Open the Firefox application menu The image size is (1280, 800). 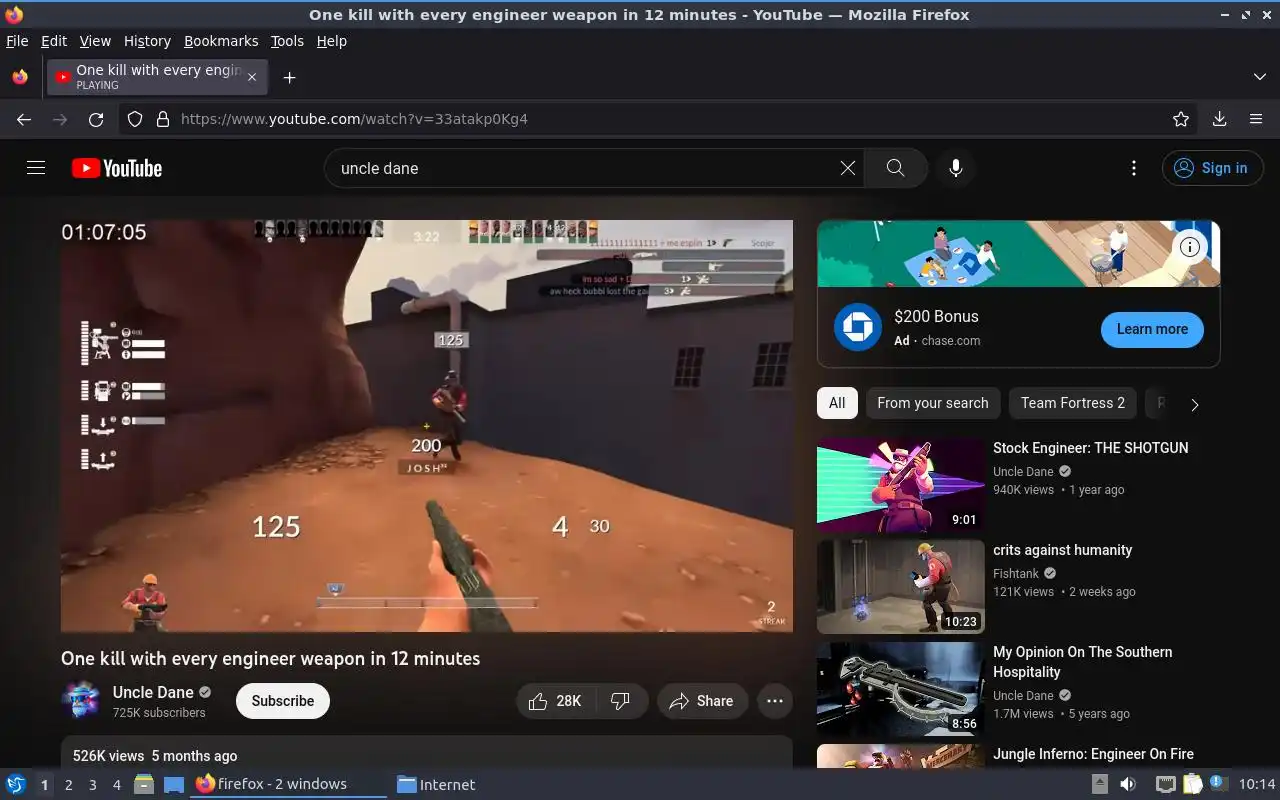coord(1256,119)
